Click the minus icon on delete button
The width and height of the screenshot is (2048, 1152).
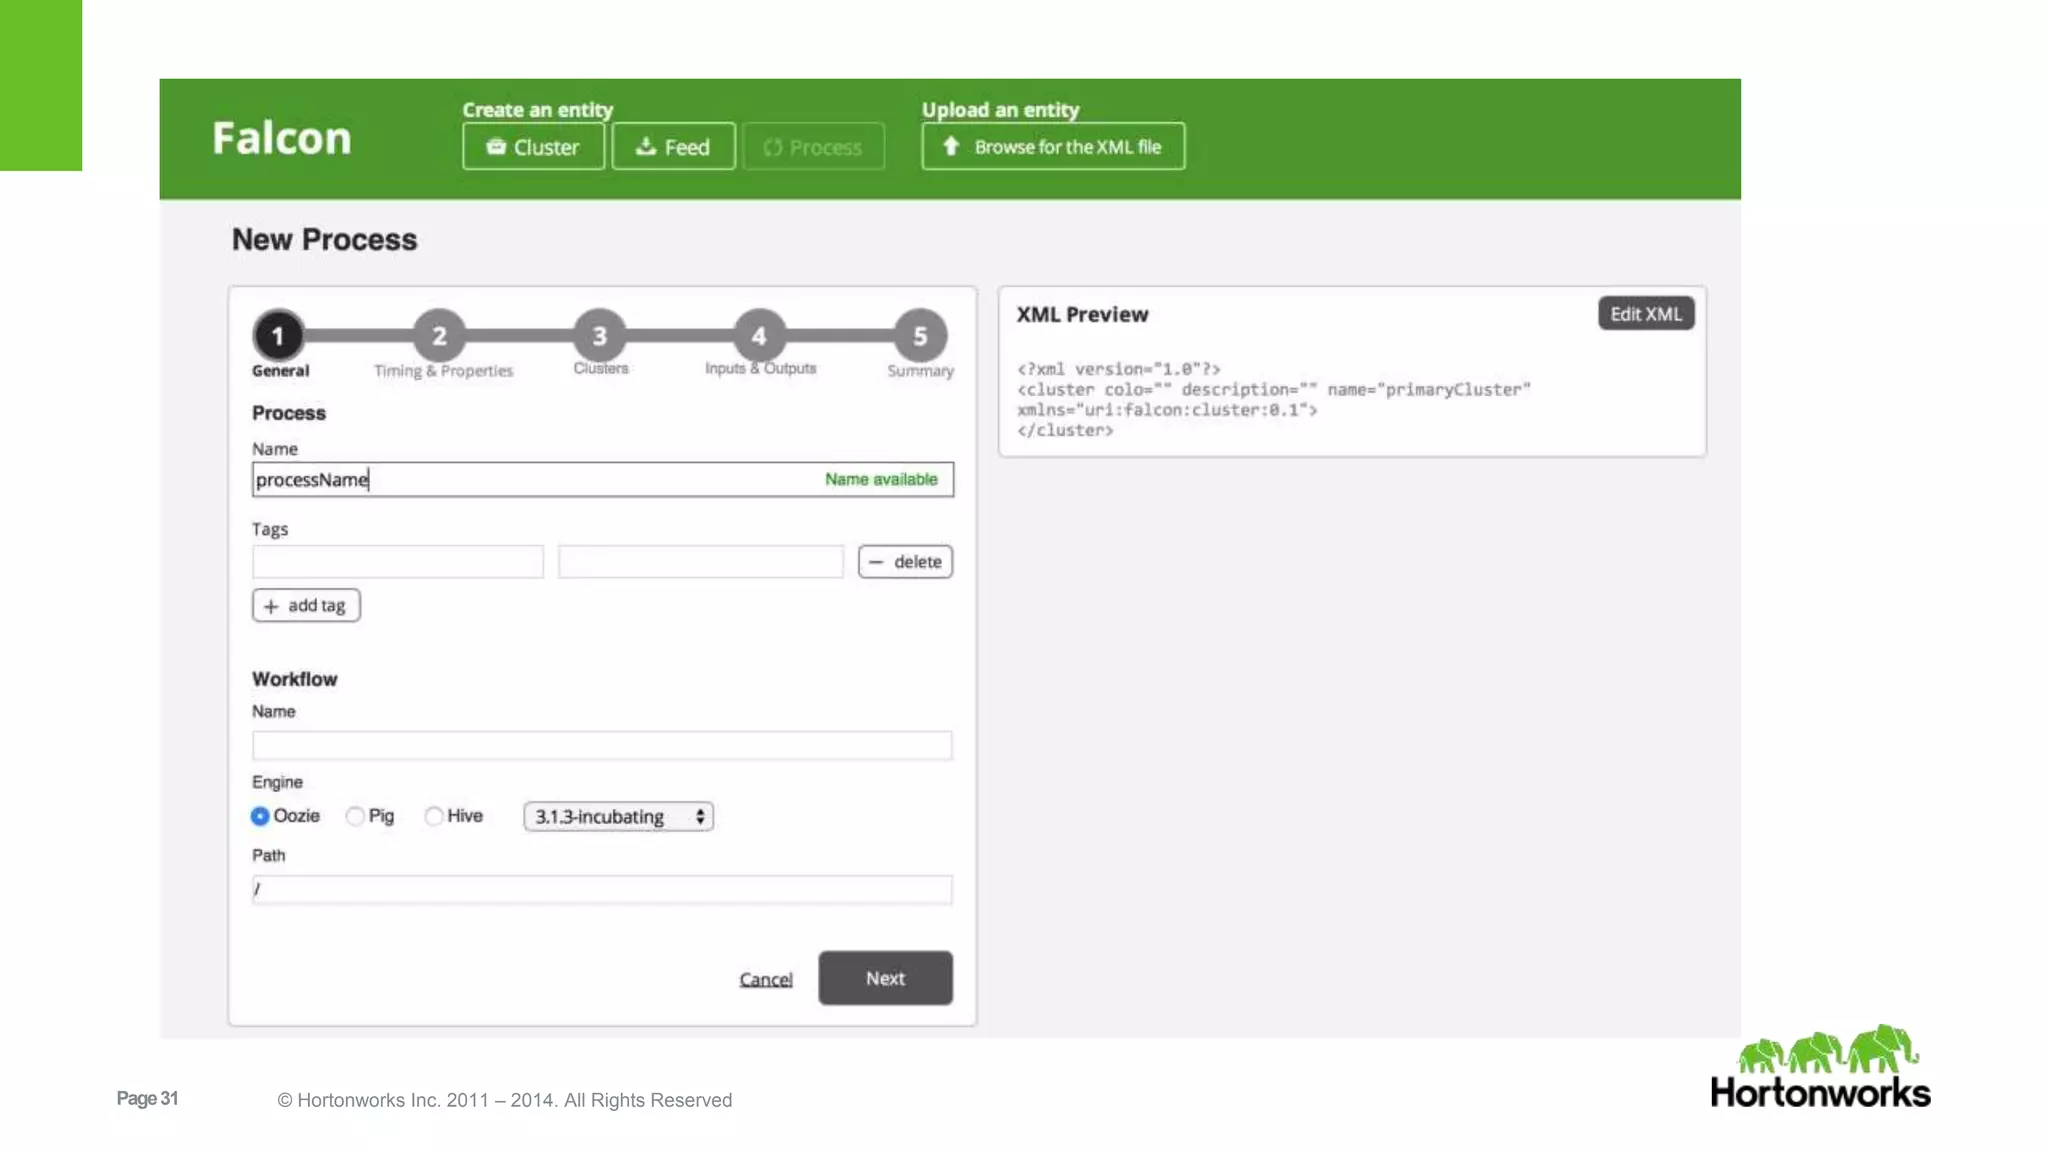876,562
